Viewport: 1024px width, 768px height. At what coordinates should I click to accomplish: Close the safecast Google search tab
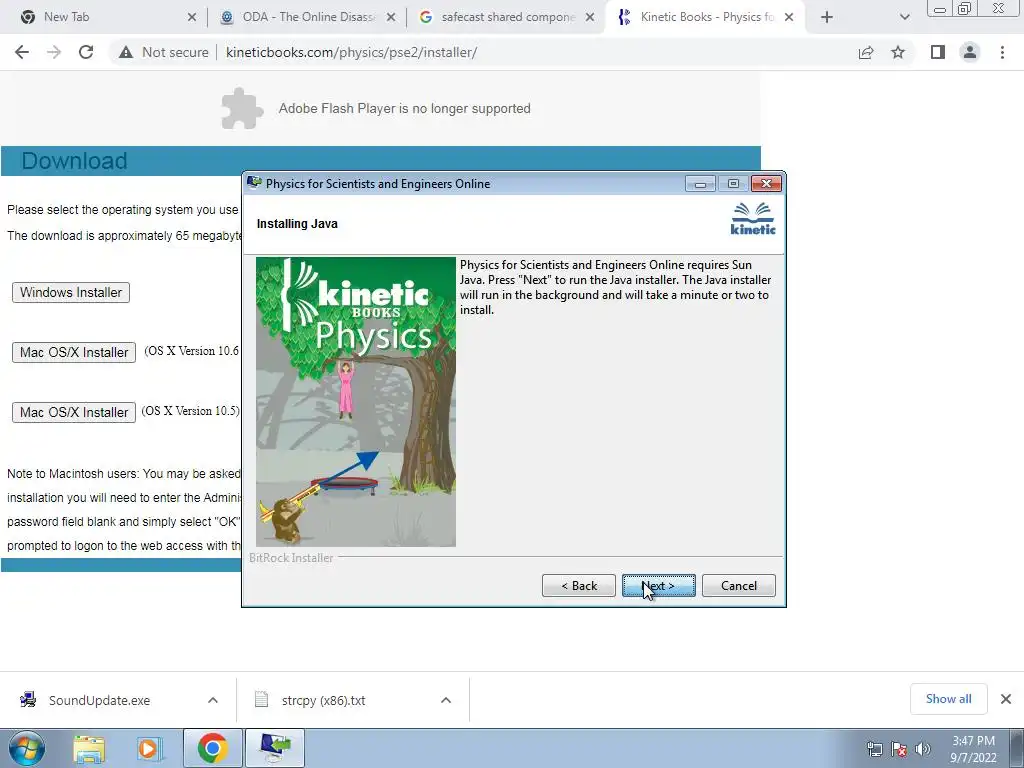590,17
